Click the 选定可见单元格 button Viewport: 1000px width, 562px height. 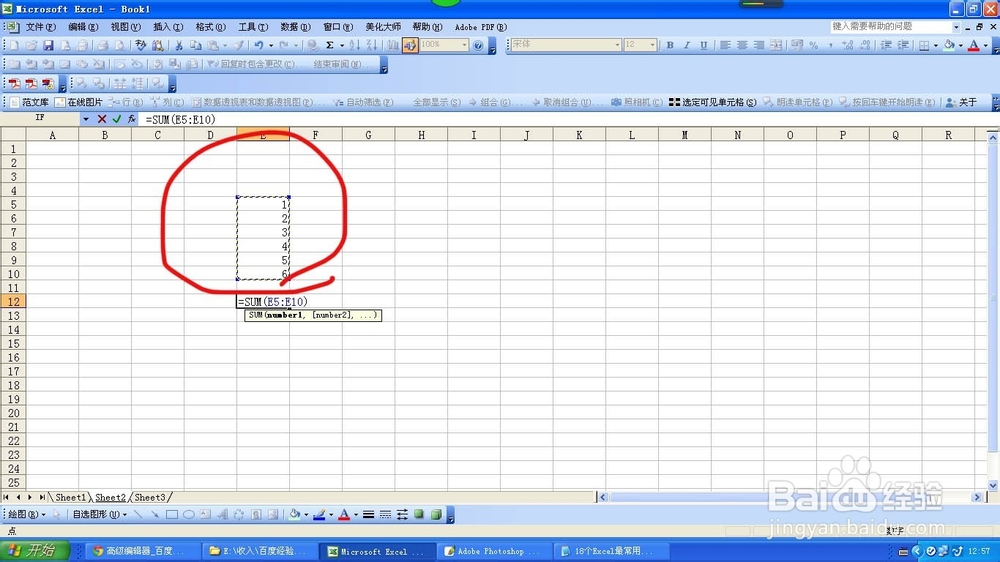click(x=712, y=102)
